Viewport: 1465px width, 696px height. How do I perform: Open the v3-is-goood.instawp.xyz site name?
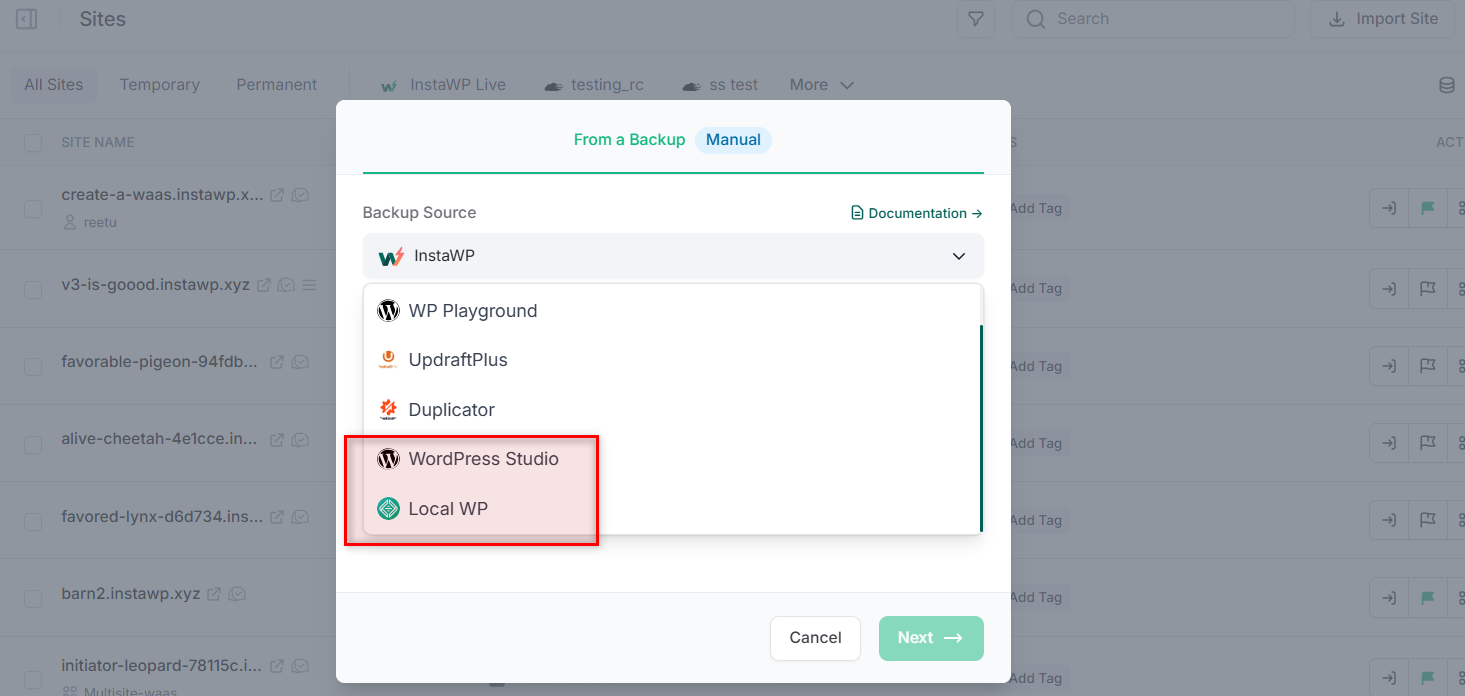(155, 285)
